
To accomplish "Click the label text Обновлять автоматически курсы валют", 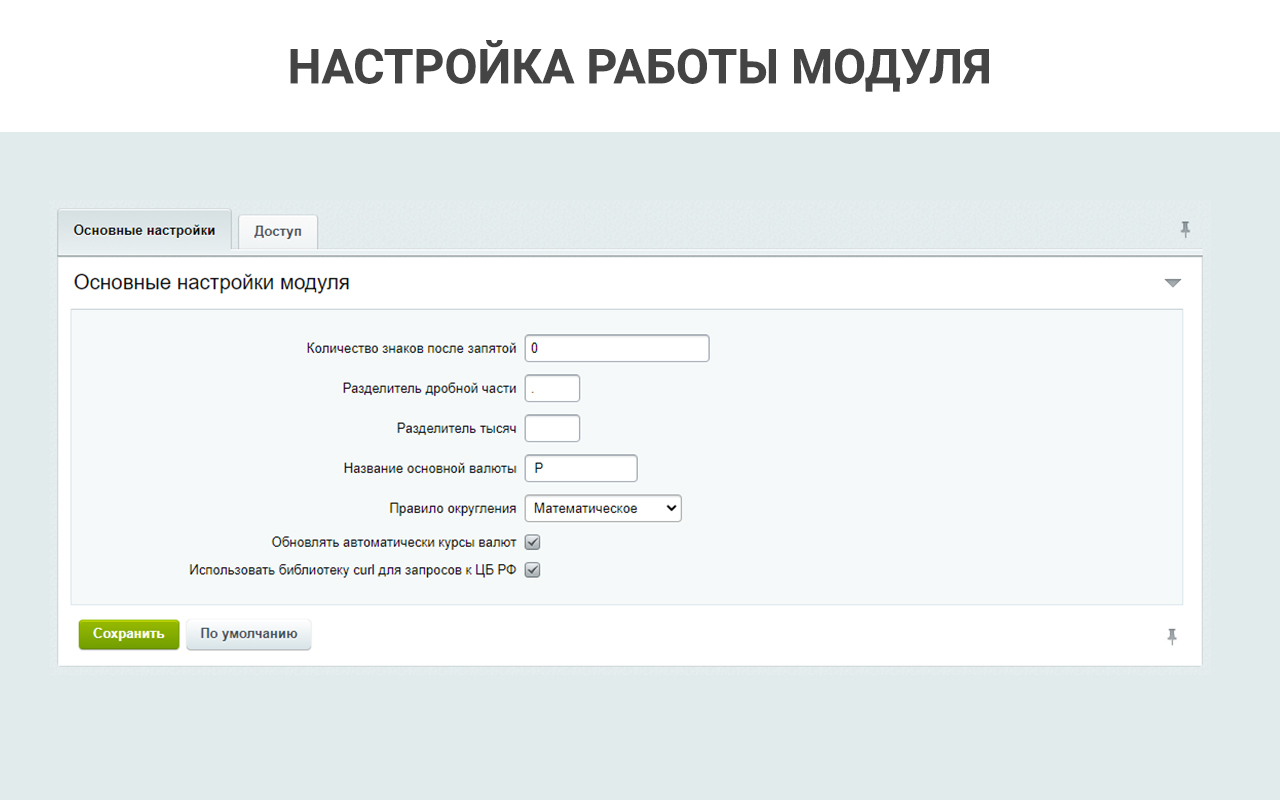I will click(x=394, y=542).
